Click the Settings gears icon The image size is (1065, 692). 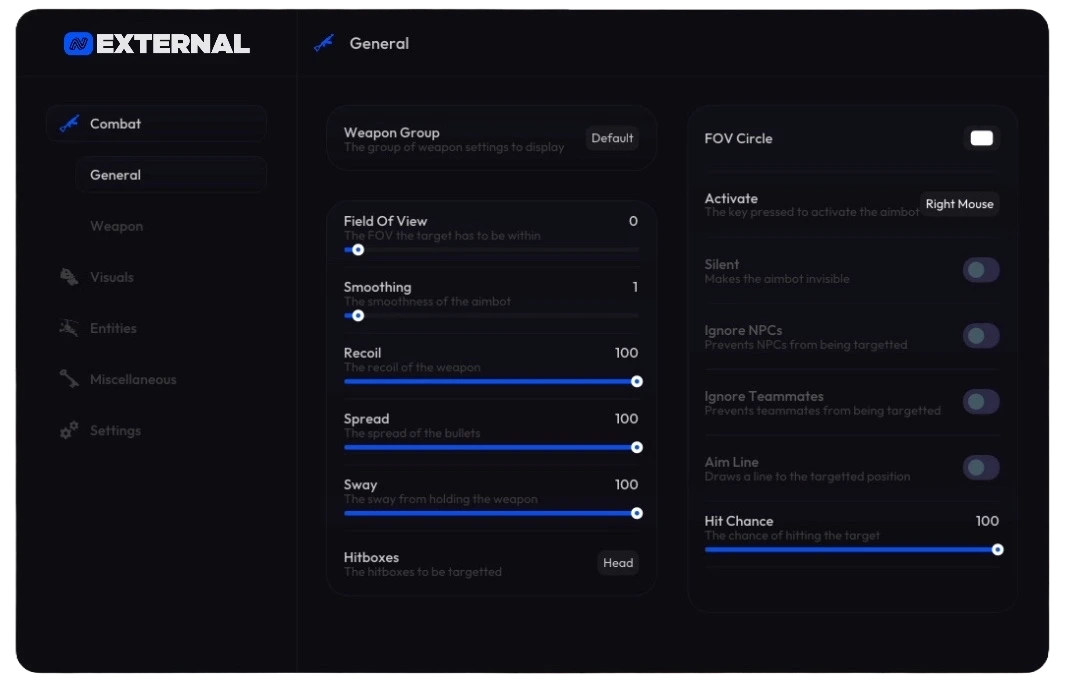tap(69, 430)
